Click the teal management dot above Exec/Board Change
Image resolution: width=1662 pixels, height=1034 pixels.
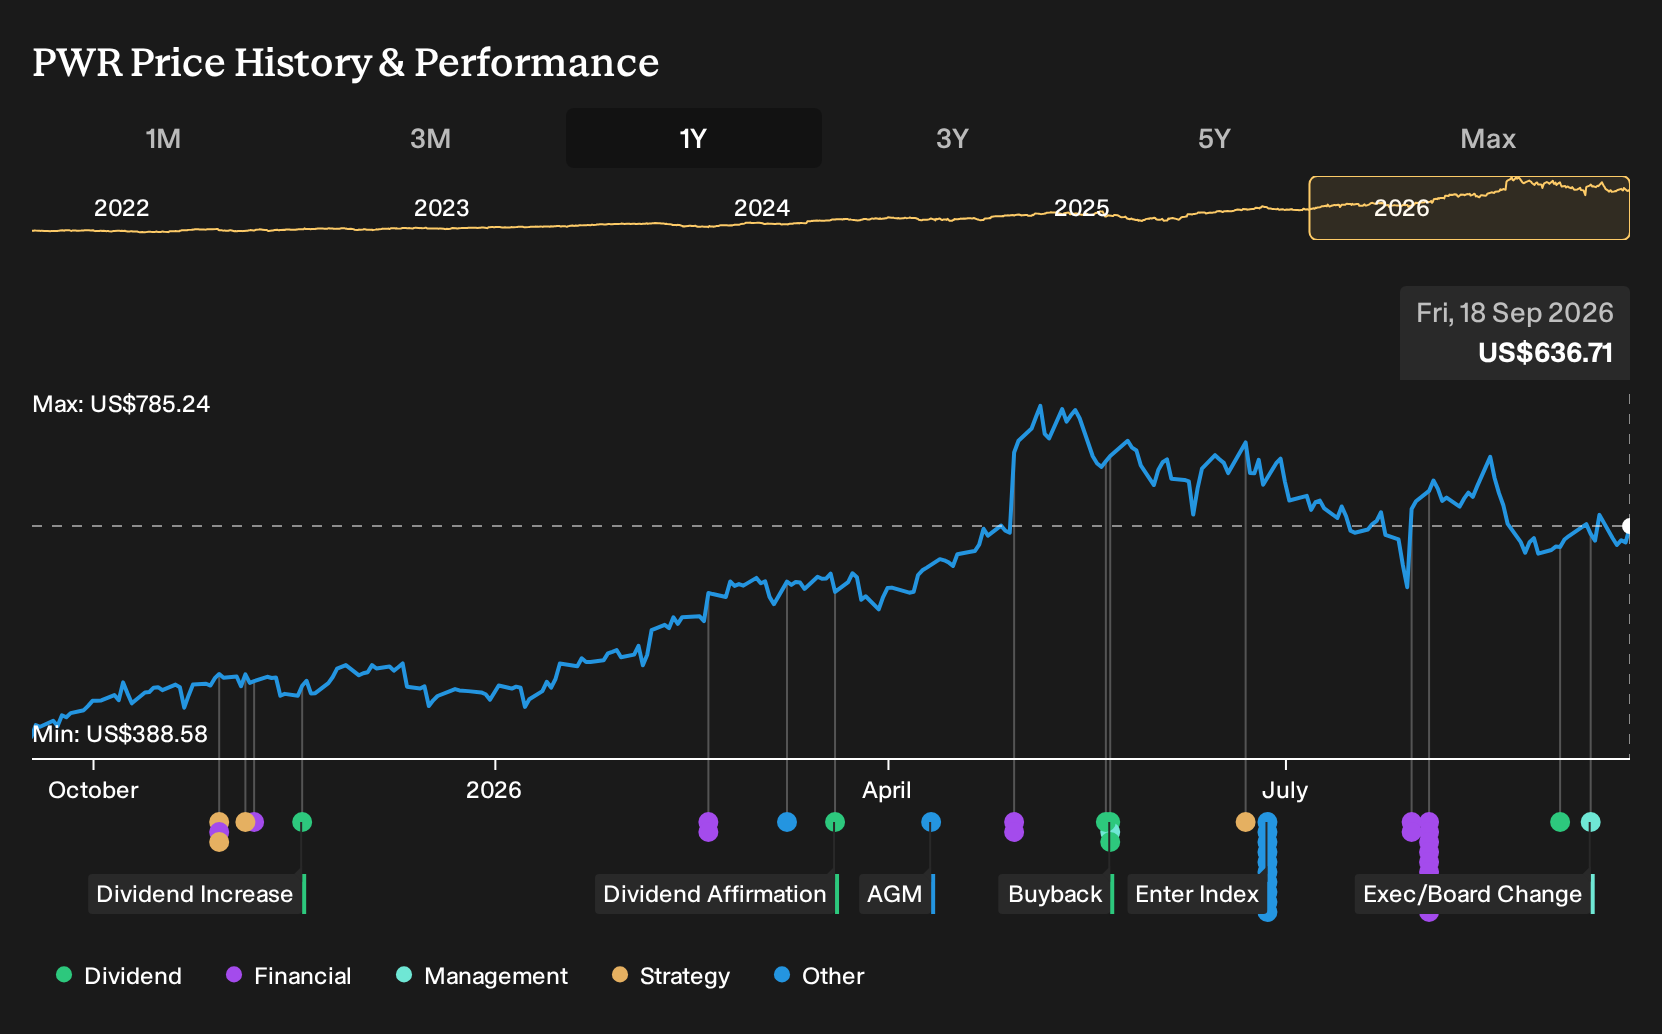click(1590, 822)
